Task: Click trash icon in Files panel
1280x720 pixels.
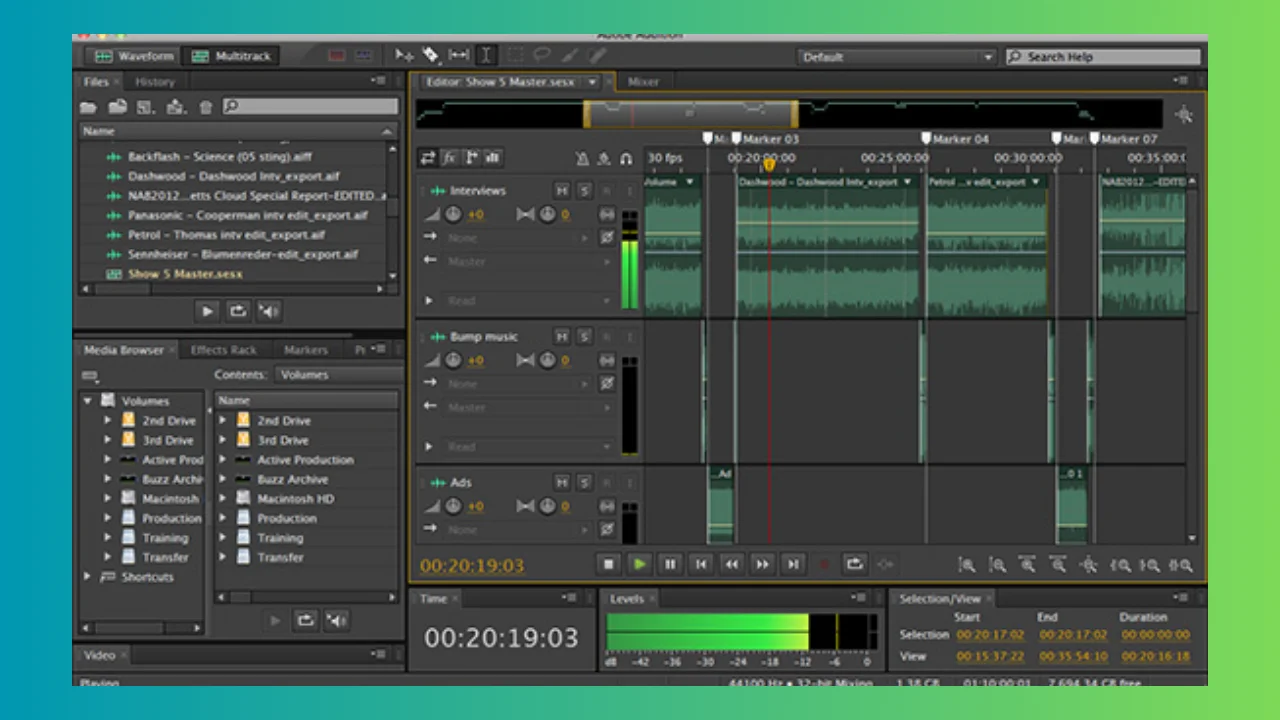Action: pos(206,107)
